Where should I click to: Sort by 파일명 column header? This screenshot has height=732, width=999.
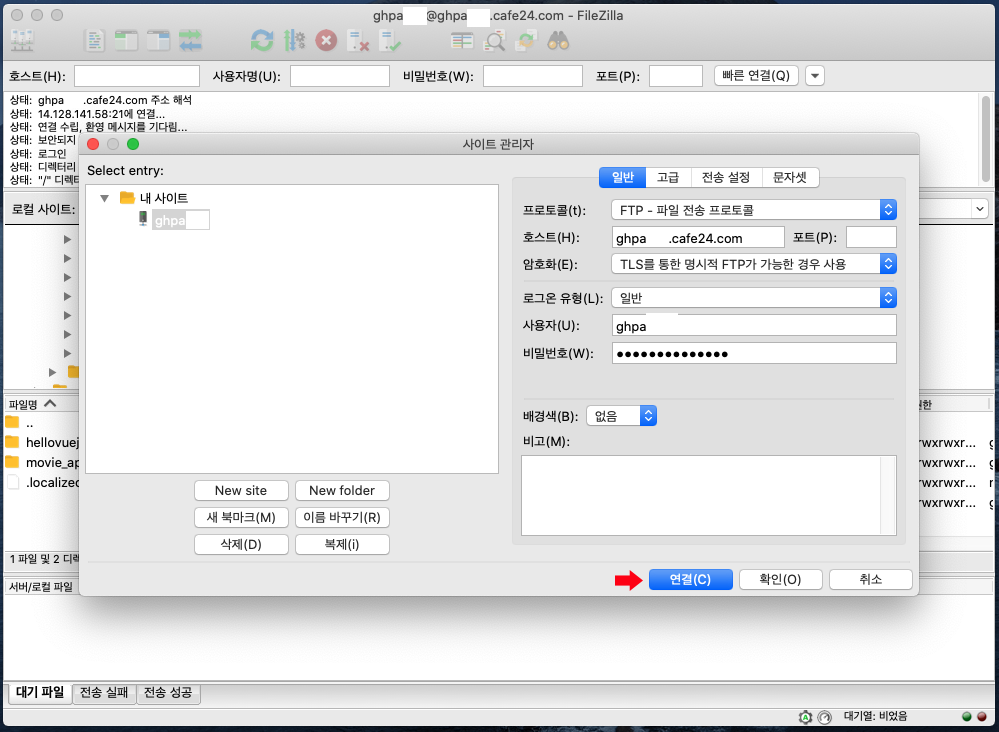click(41, 404)
